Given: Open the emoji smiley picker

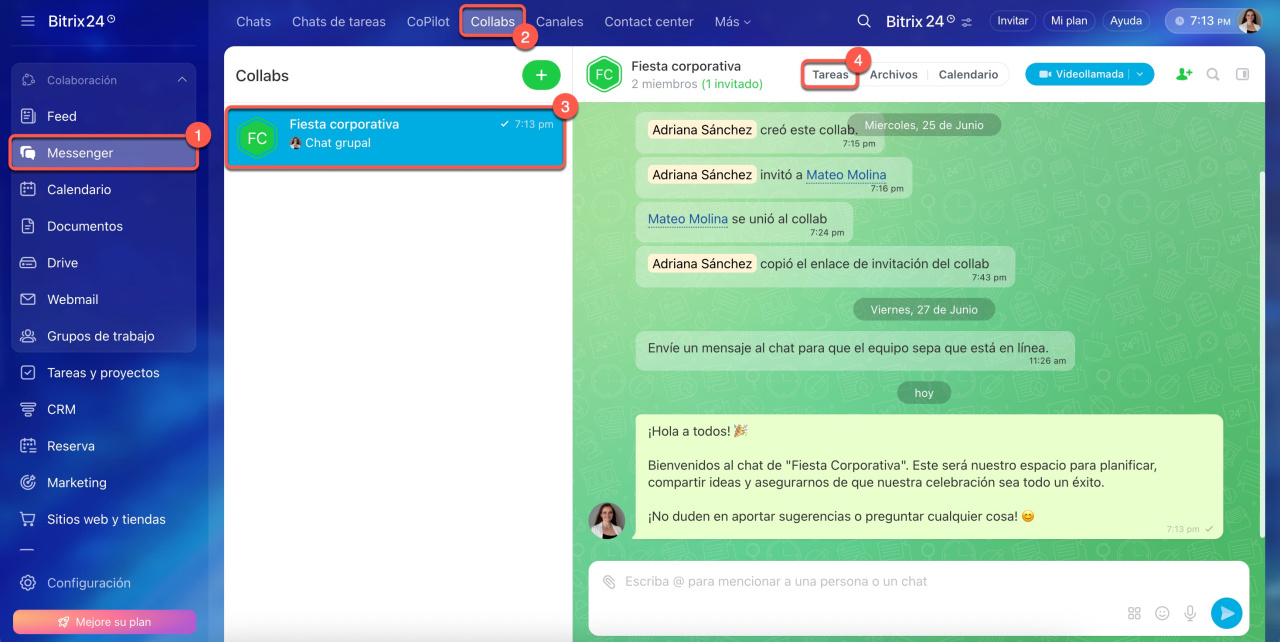Looking at the screenshot, I should (x=1162, y=613).
